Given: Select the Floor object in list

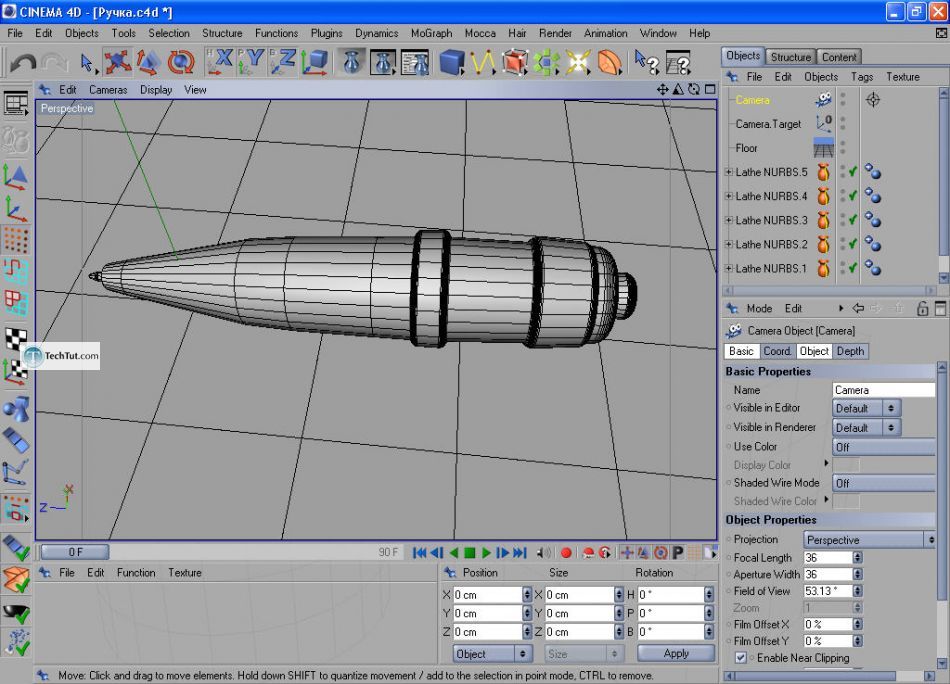Looking at the screenshot, I should pyautogui.click(x=746, y=148).
